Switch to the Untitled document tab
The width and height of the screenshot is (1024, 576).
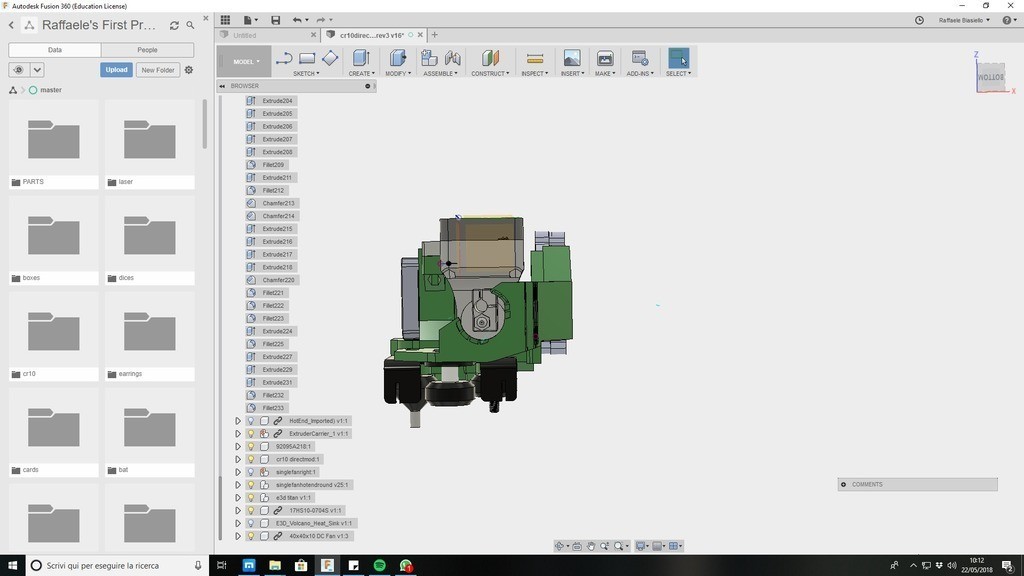point(268,35)
